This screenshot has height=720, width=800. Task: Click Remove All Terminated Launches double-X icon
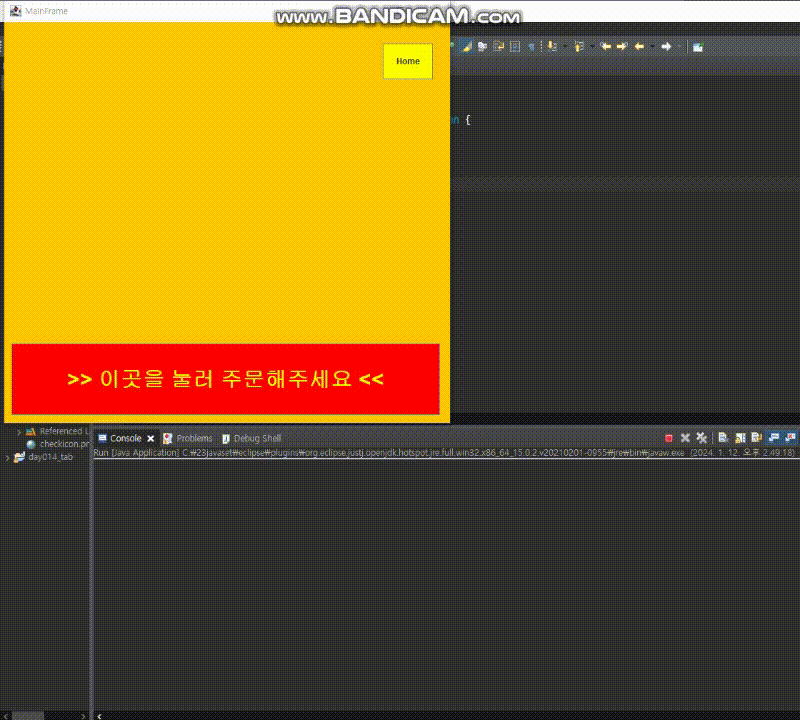(x=702, y=438)
